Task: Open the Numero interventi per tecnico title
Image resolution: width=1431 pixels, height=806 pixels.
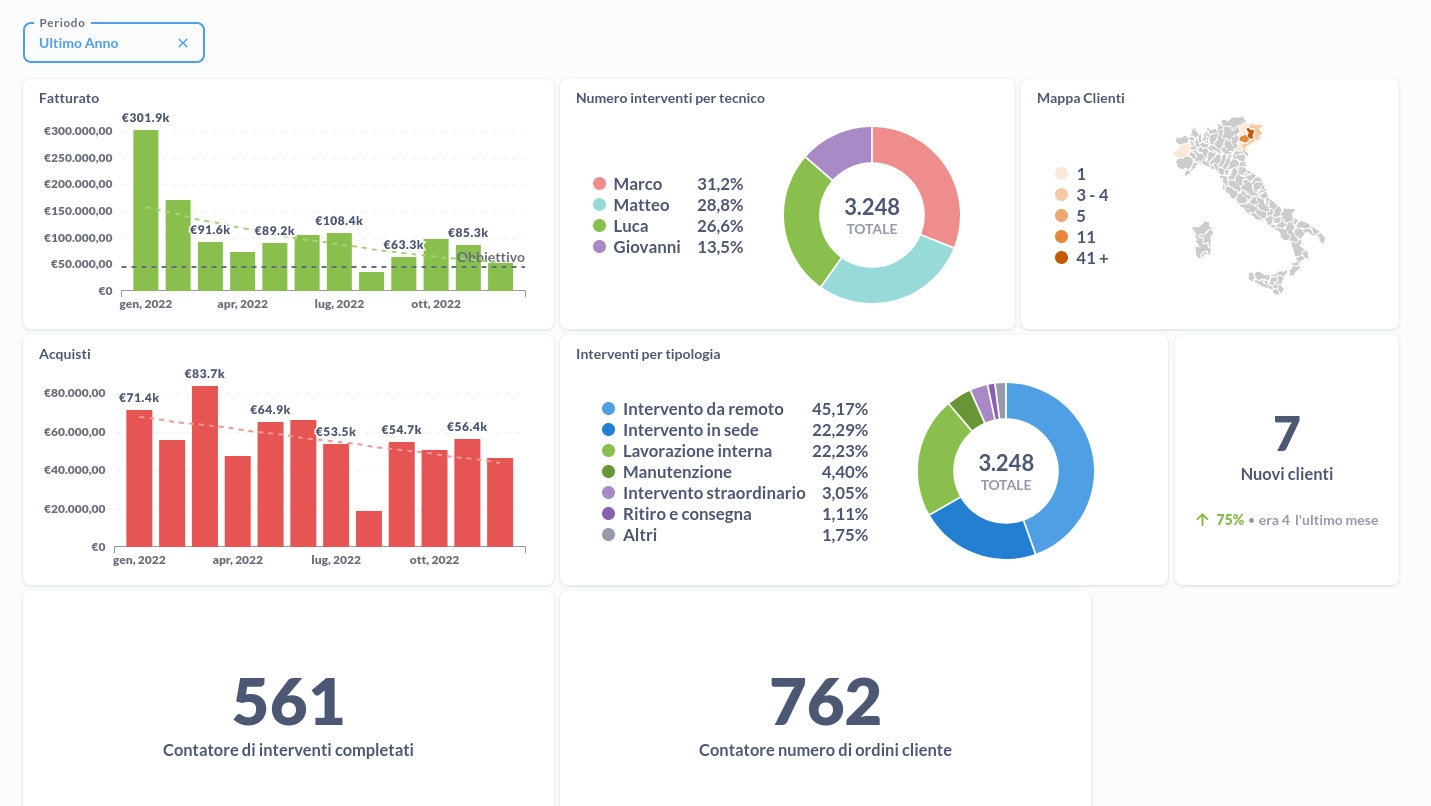Action: pos(670,98)
